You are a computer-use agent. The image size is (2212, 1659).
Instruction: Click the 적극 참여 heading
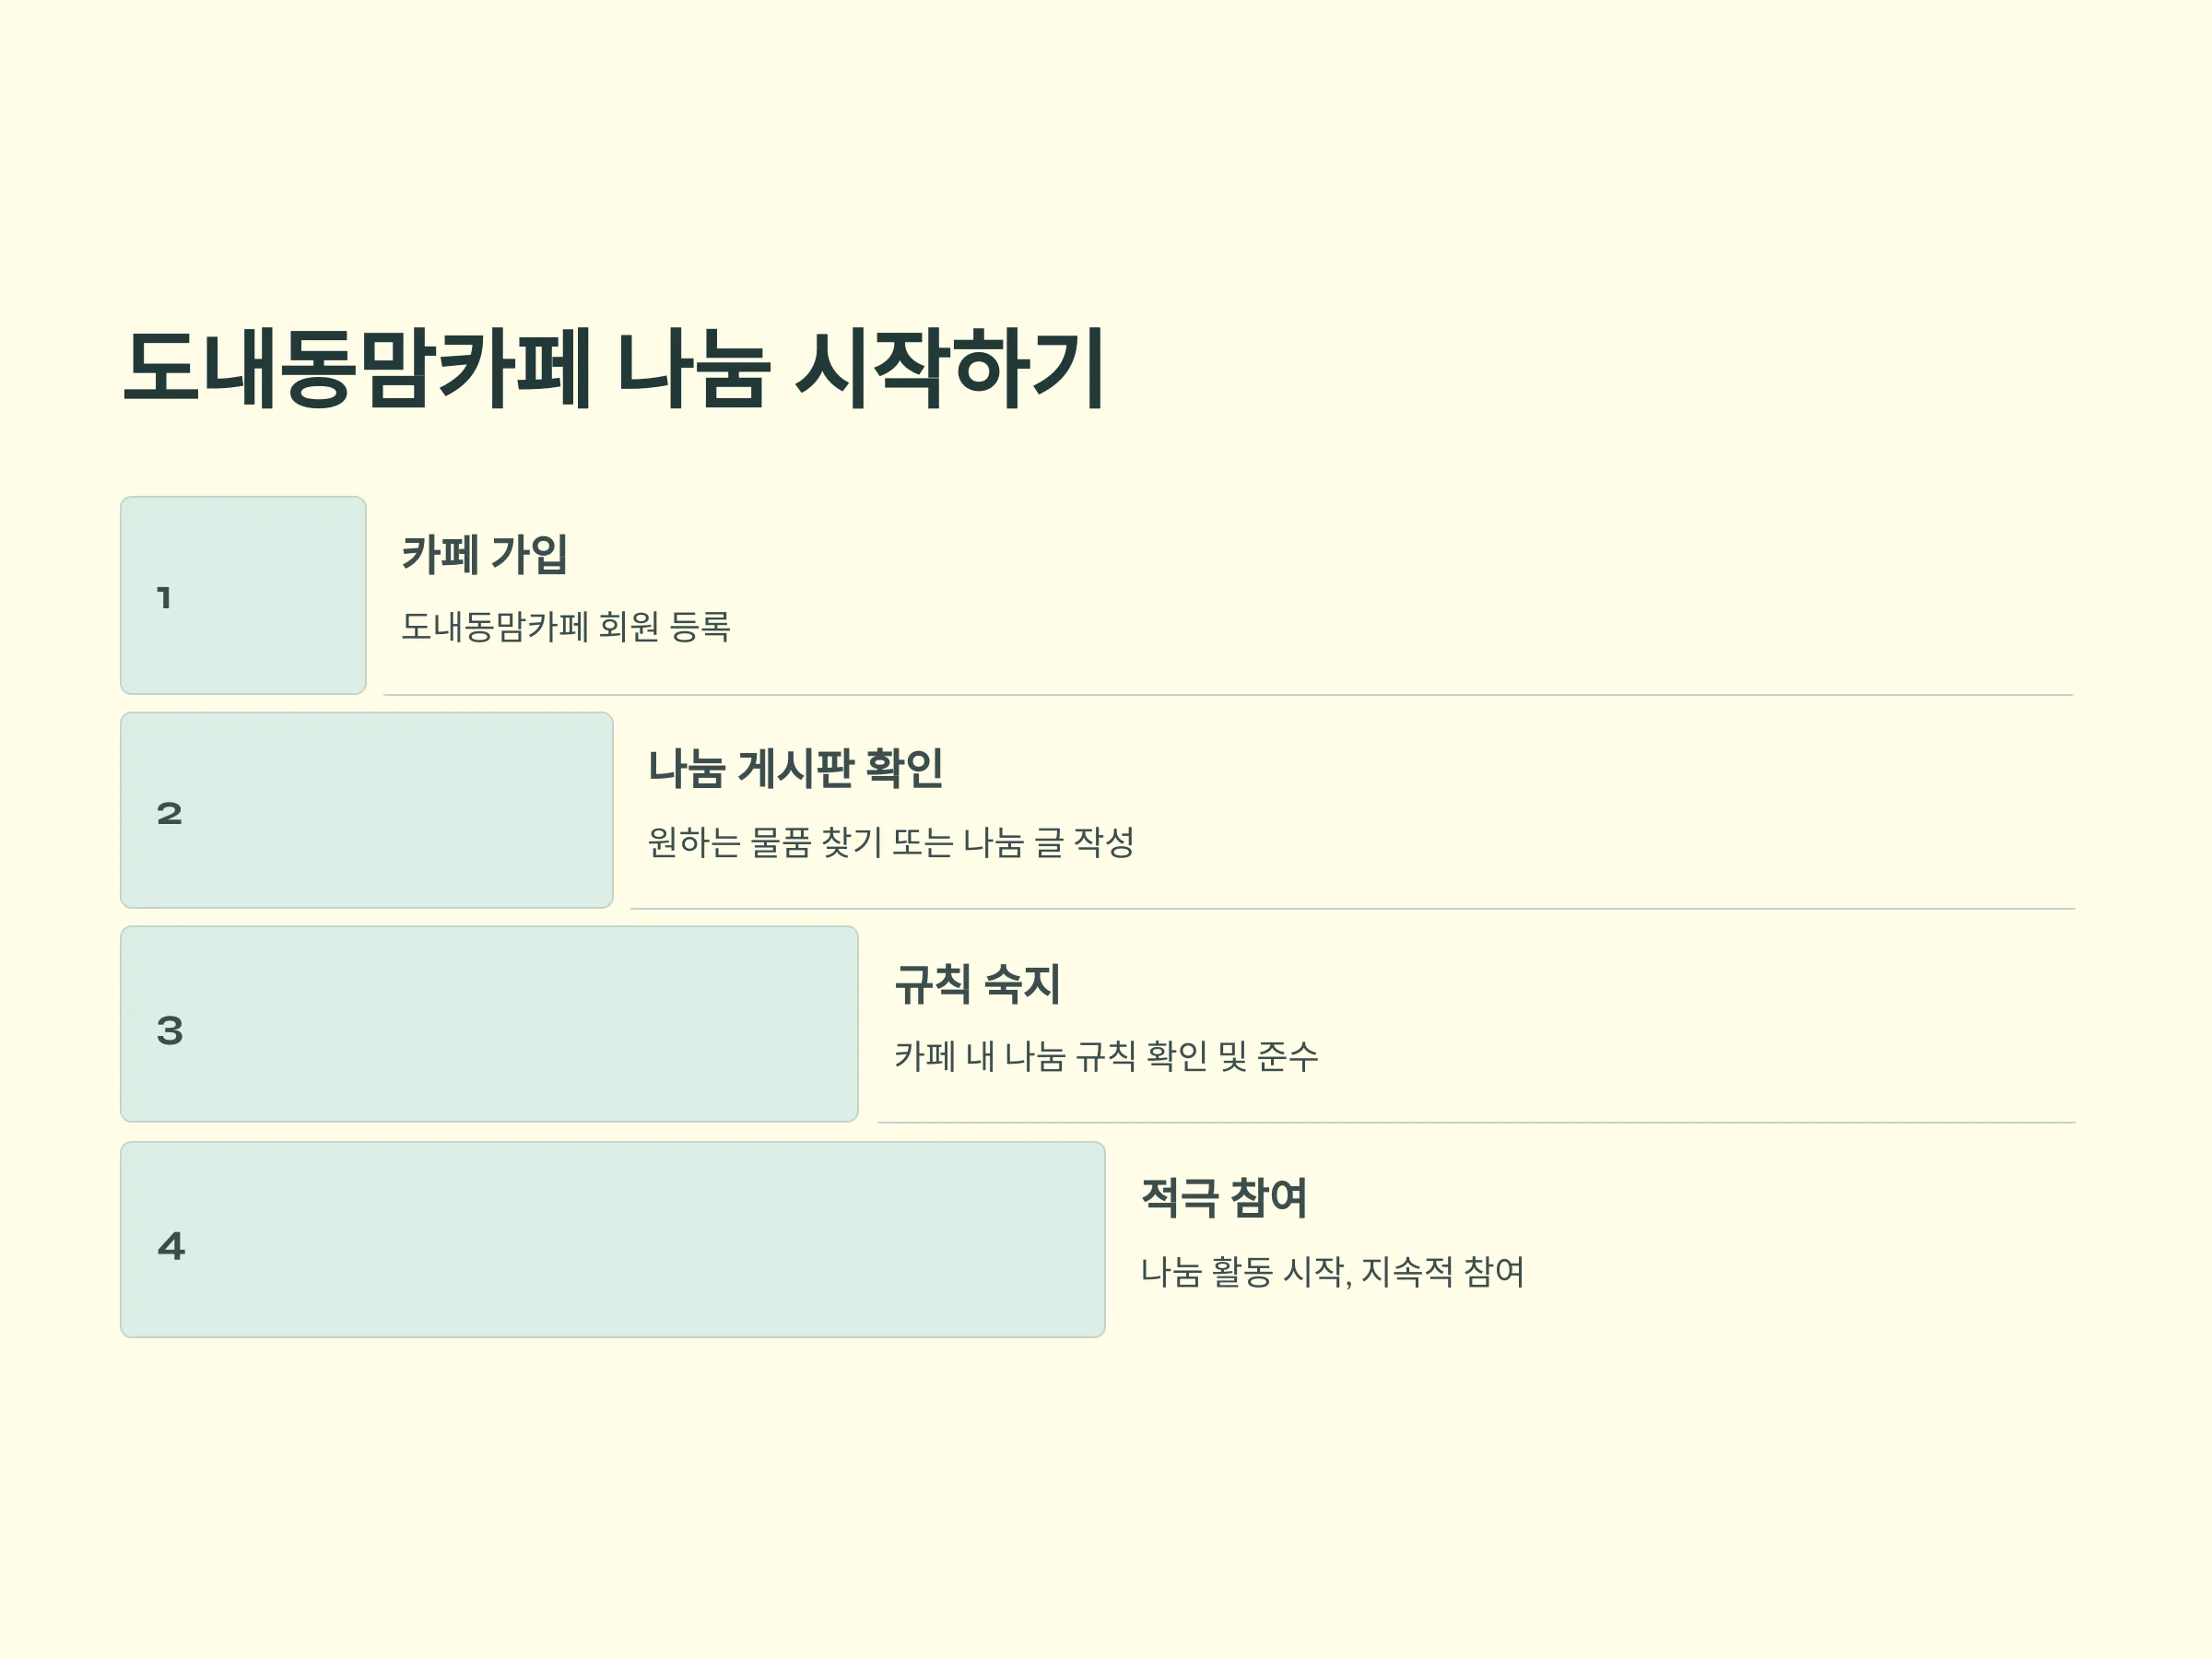1224,1198
